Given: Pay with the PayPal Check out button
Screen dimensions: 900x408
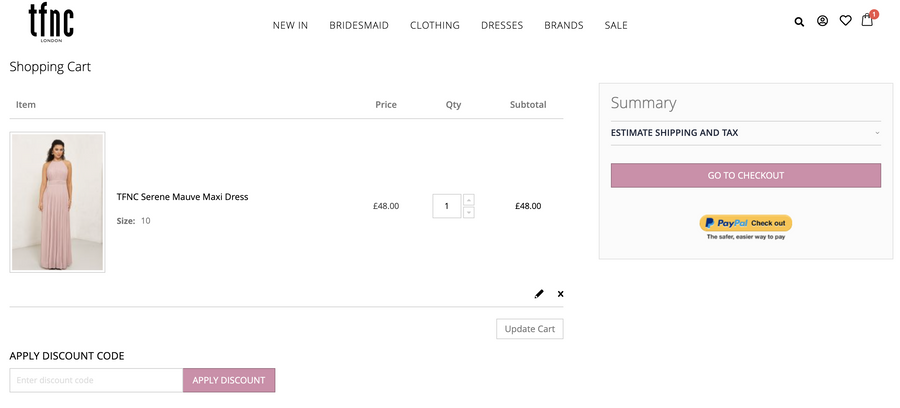Looking at the screenshot, I should pyautogui.click(x=745, y=223).
